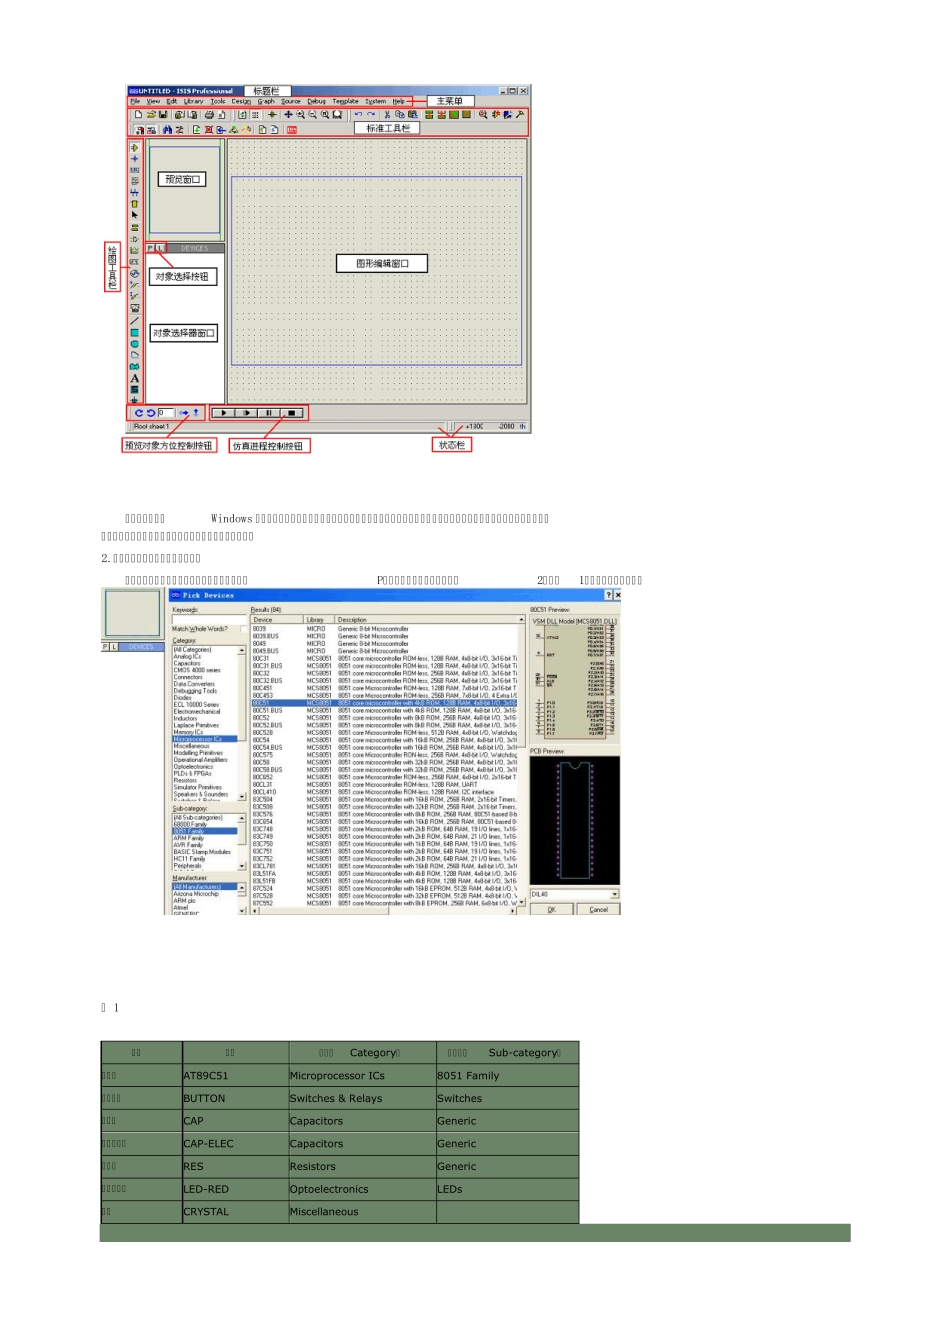Click the Redo arrow icon
This screenshot has height=1344, width=950.
pos(371,114)
